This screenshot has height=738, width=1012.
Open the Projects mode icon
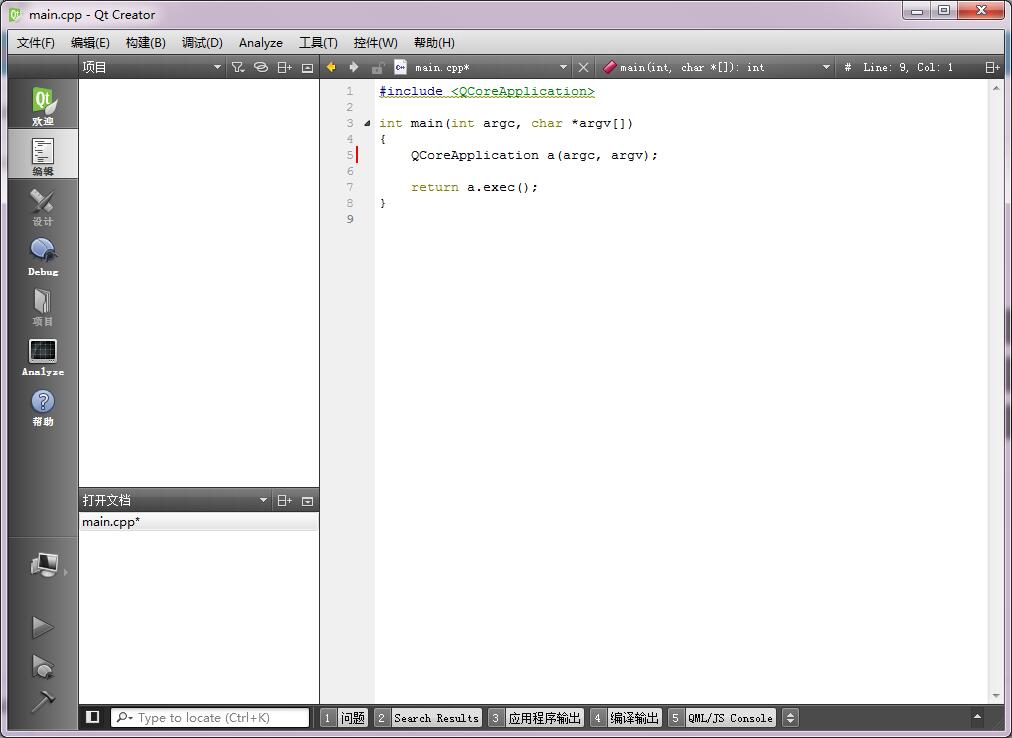43,305
